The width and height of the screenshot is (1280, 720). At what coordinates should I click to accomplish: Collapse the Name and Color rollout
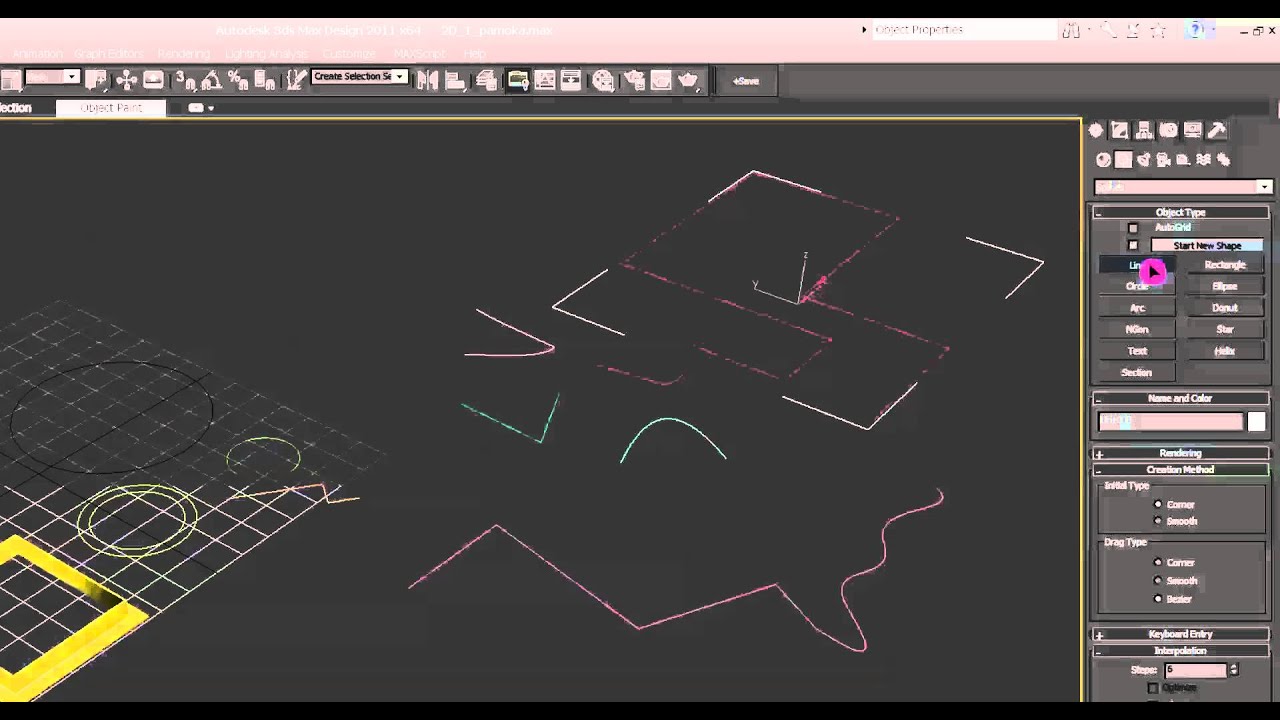click(1180, 398)
